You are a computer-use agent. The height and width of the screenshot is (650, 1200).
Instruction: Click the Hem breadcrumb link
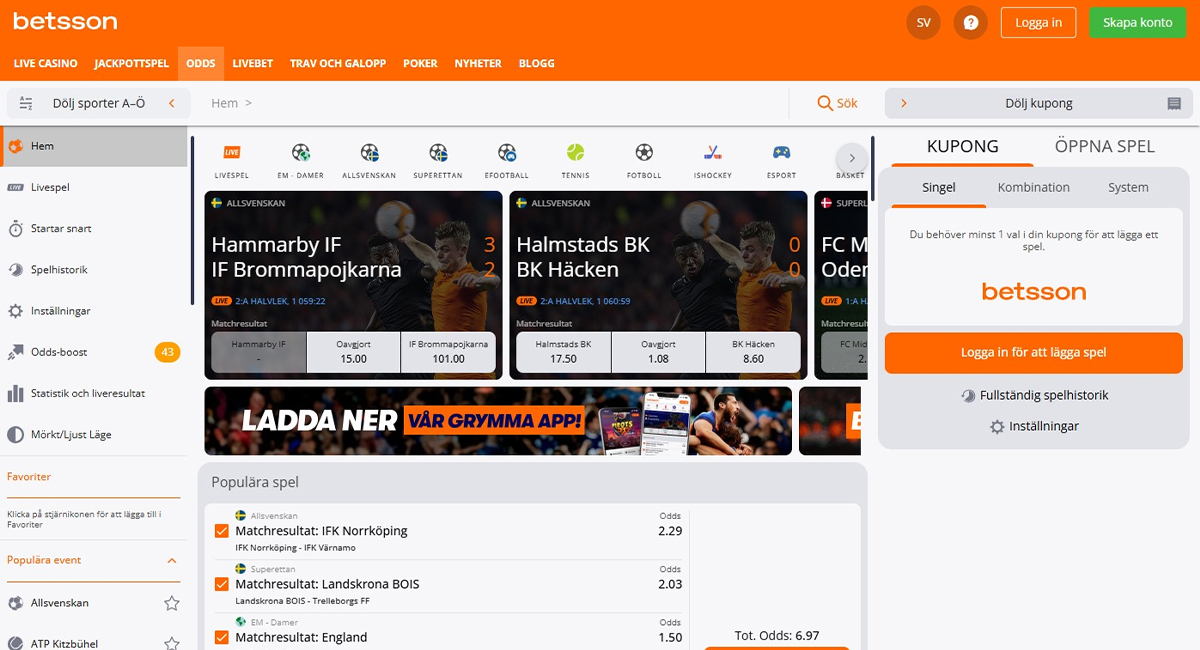point(225,103)
